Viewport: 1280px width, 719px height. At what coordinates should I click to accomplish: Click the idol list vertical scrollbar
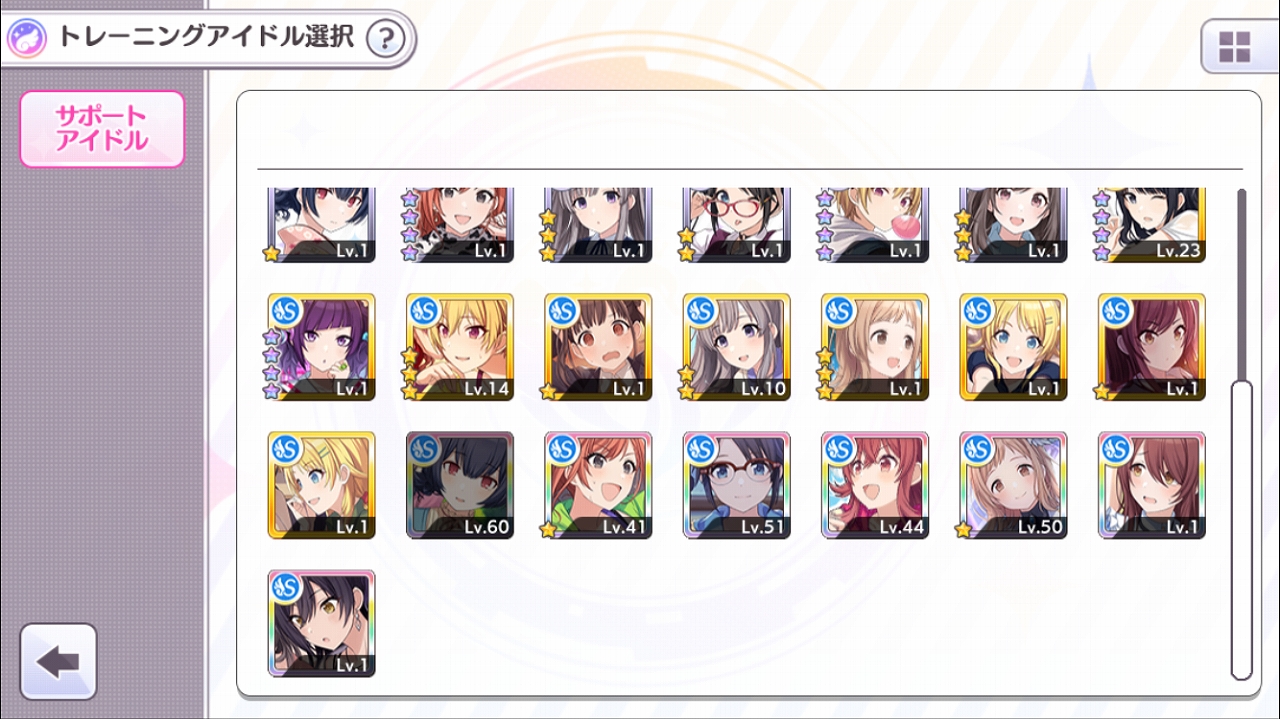[1241, 432]
